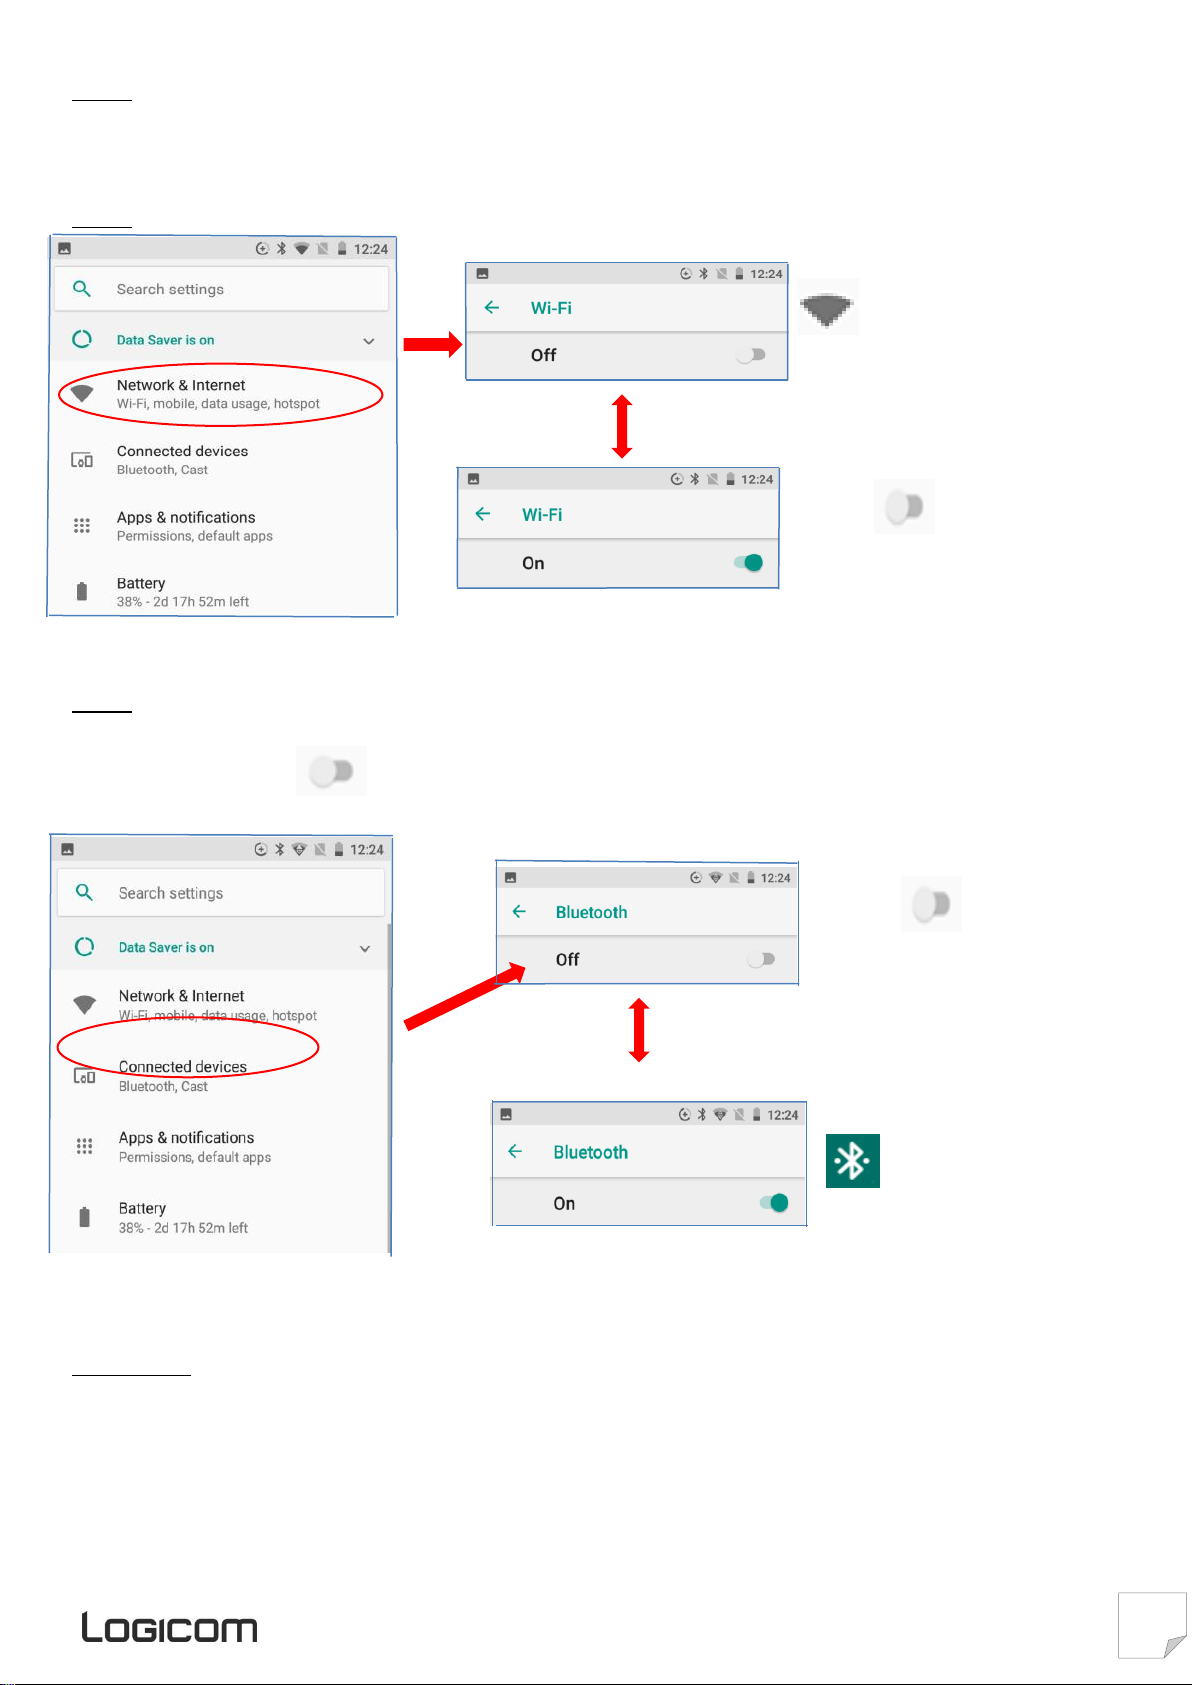Click the back arrow in the Wi-Fi On panel
Viewport: 1192px width, 1685px height.
pos(483,514)
